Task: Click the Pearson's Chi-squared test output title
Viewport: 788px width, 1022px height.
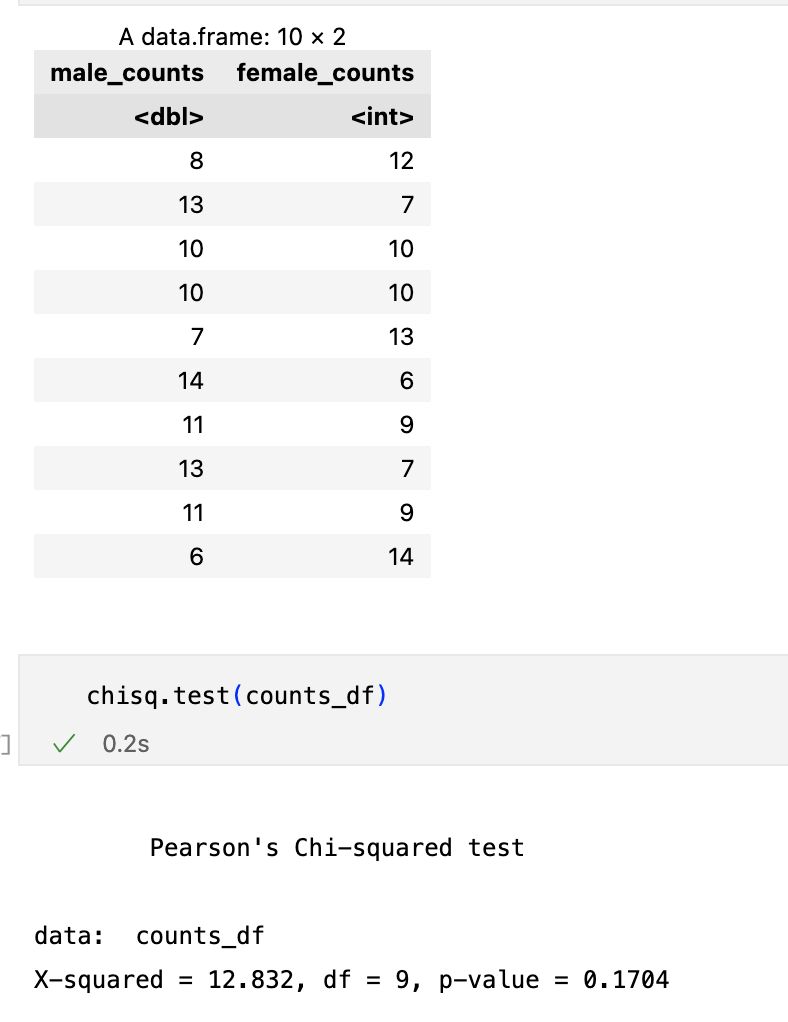Action: click(337, 847)
